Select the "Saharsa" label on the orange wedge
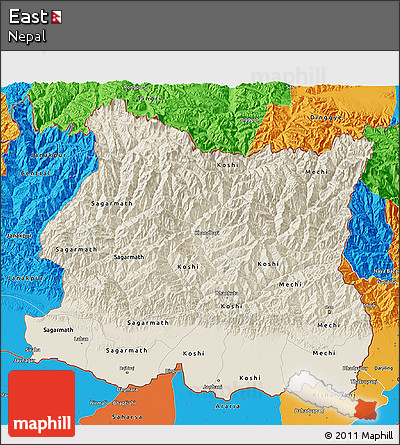400x445 pixels. tap(127, 417)
